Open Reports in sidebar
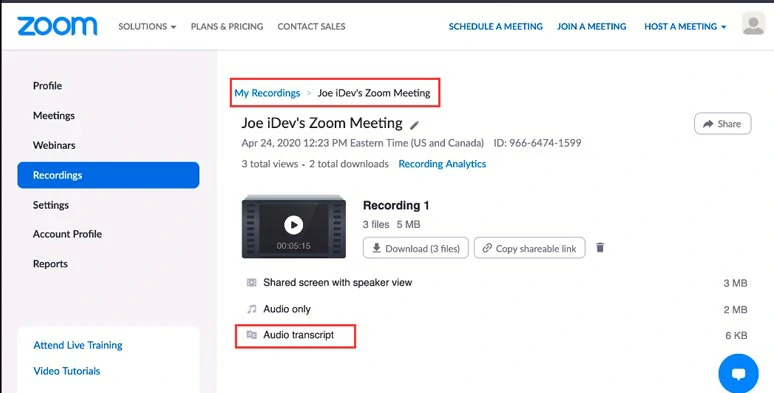The height and width of the screenshot is (393, 774). (50, 264)
